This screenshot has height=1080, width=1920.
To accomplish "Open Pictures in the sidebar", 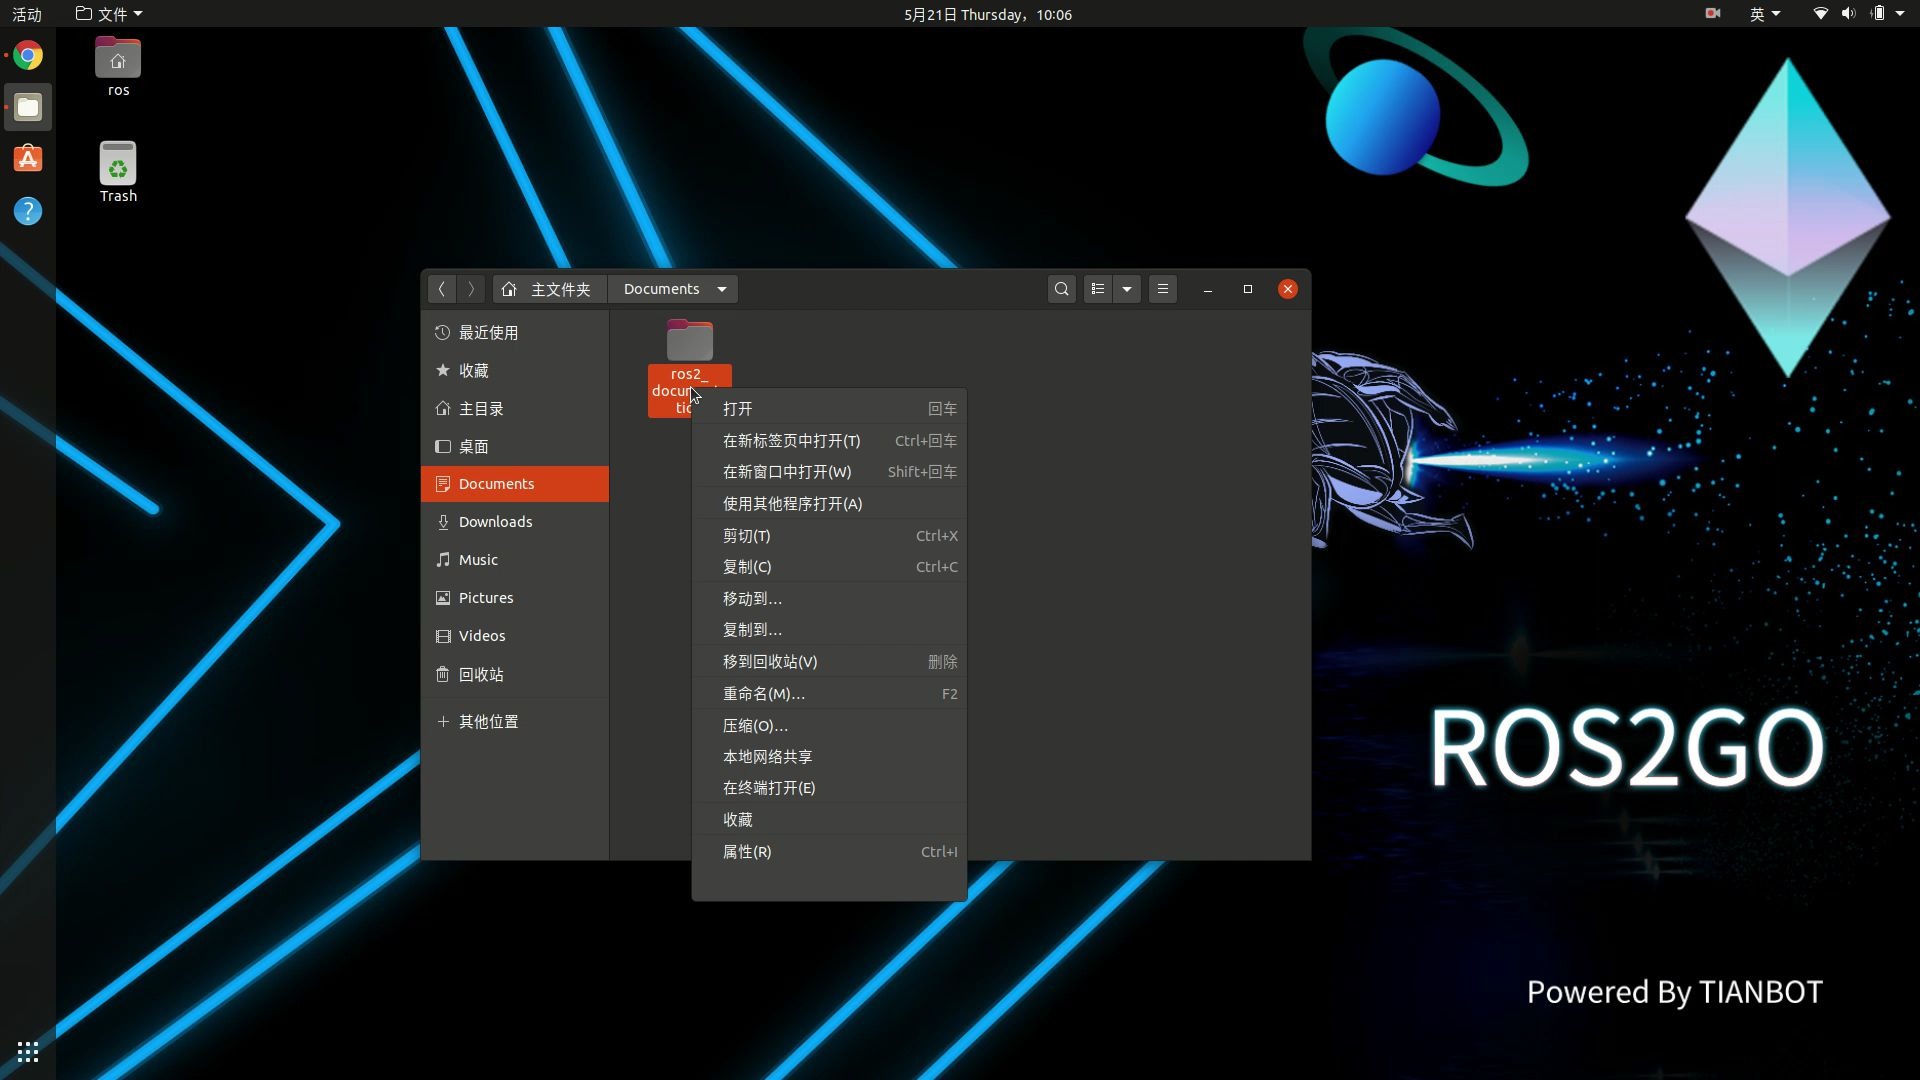I will 515,598.
